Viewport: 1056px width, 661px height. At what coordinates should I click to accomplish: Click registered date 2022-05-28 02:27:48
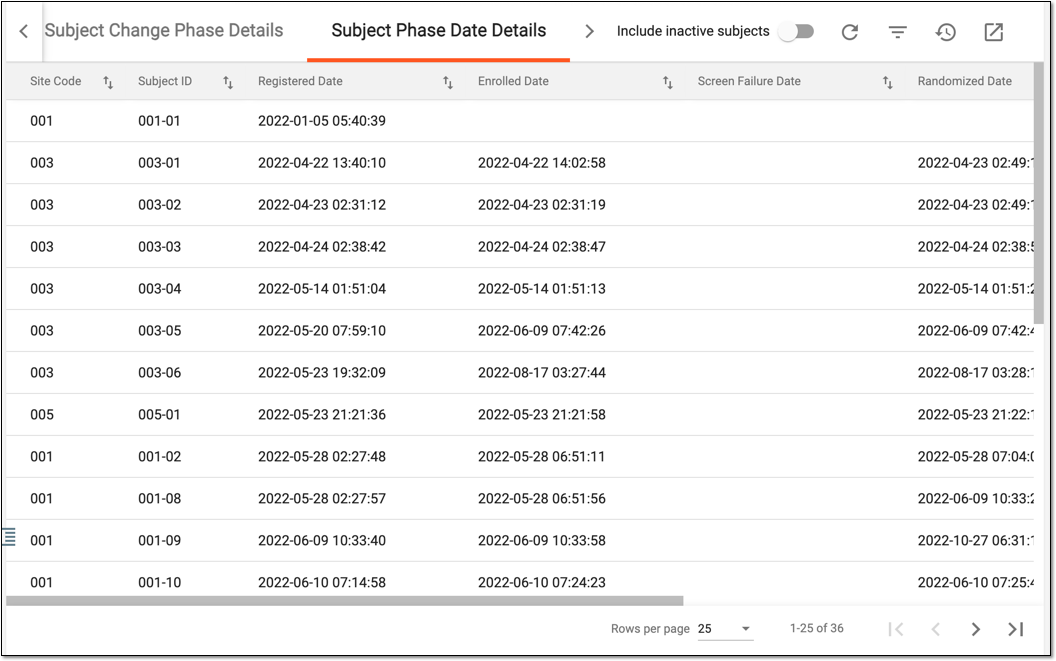point(322,456)
